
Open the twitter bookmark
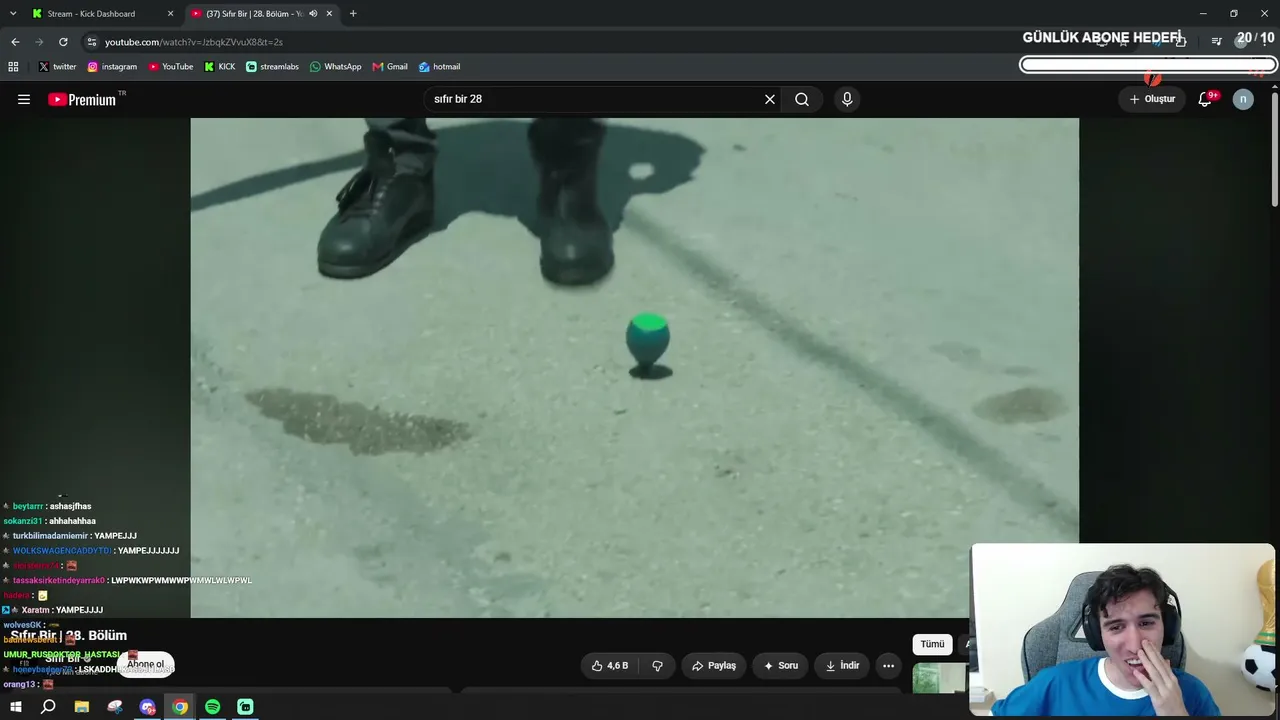[x=57, y=67]
